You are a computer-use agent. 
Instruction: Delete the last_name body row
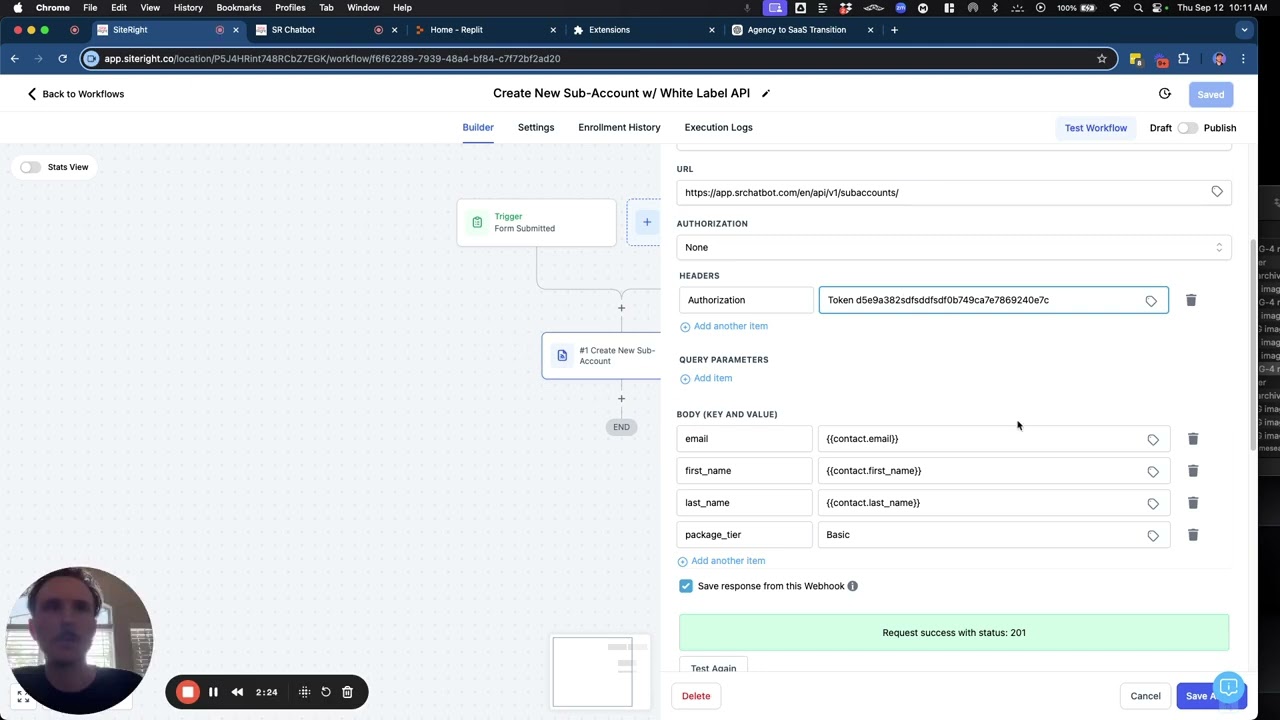point(1193,503)
